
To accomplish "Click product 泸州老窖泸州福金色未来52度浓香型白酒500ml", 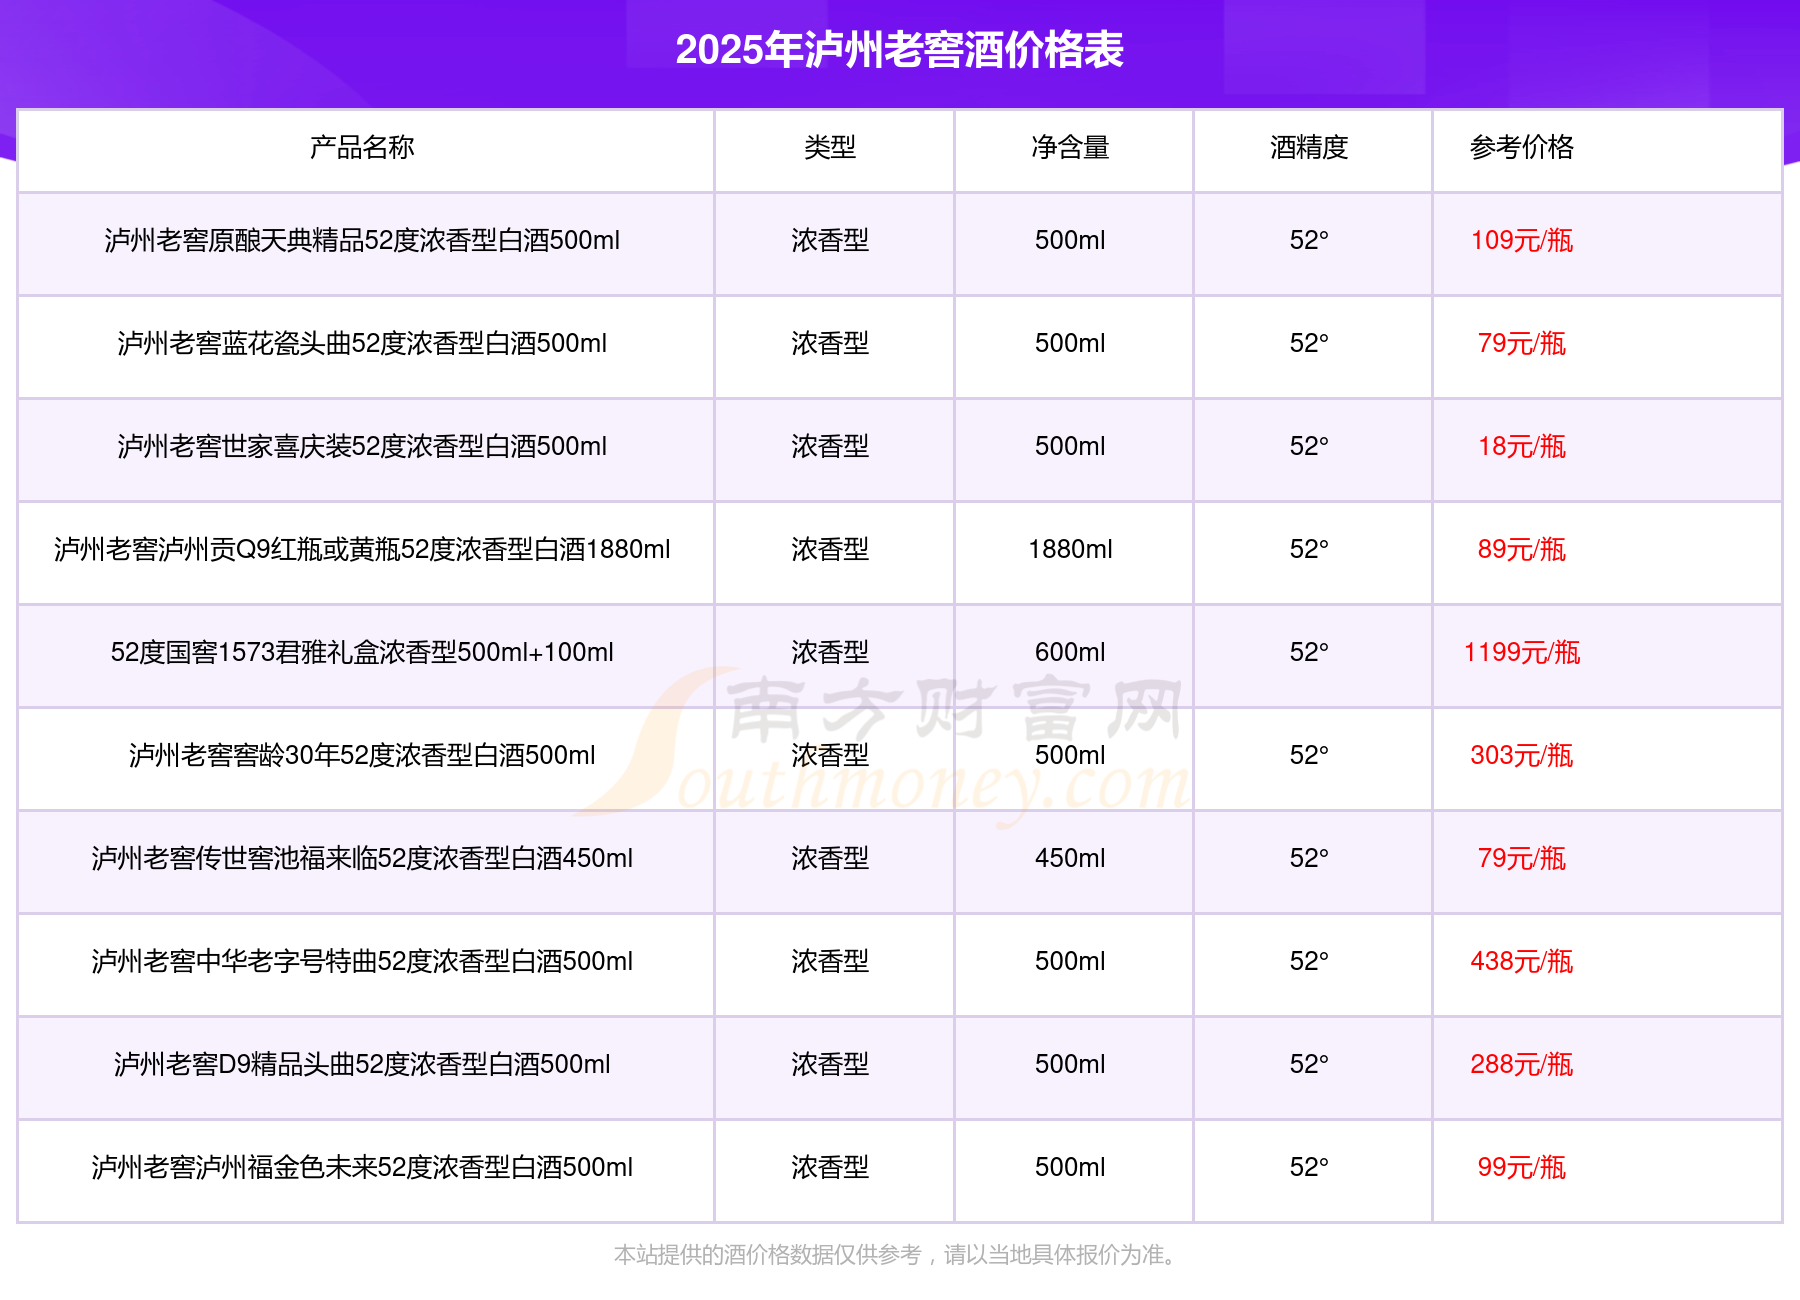I will pos(362,1167).
